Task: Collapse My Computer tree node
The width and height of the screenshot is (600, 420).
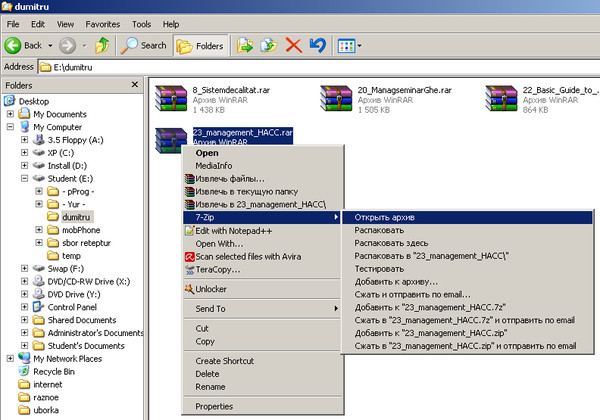Action: (10, 127)
